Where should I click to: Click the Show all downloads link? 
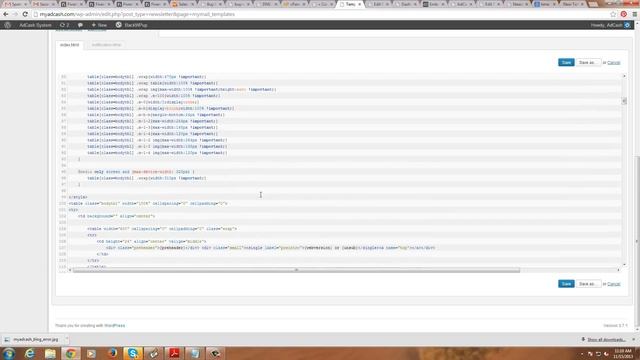tap(606, 340)
